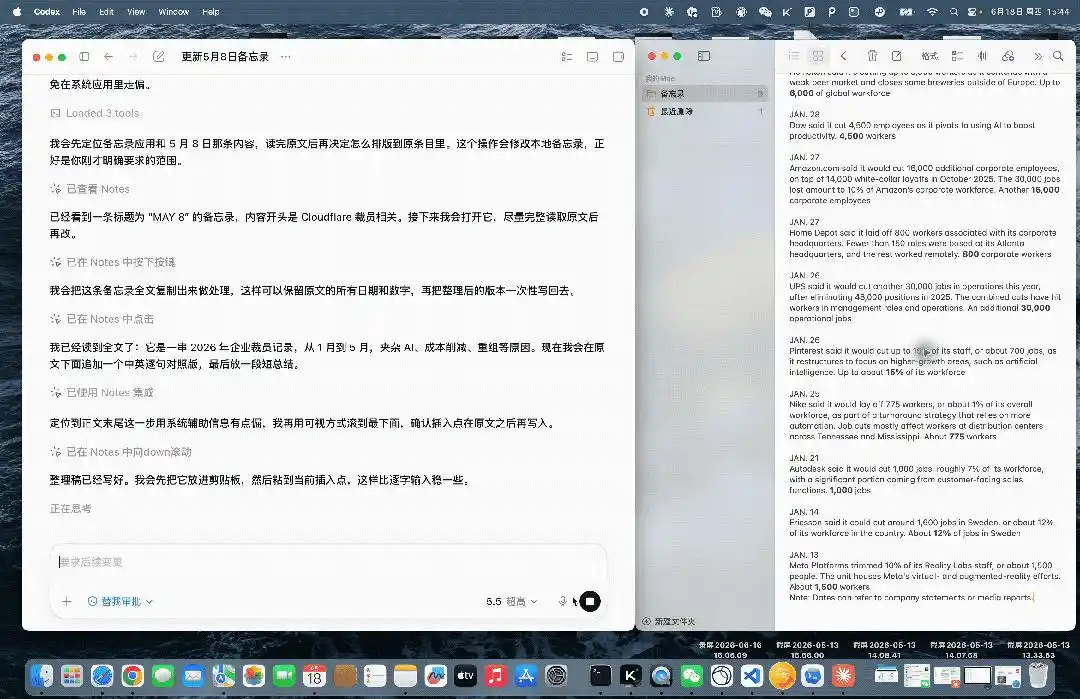The width and height of the screenshot is (1080, 699).
Task: Start a new Codex thread via compose icon
Action: tap(158, 56)
